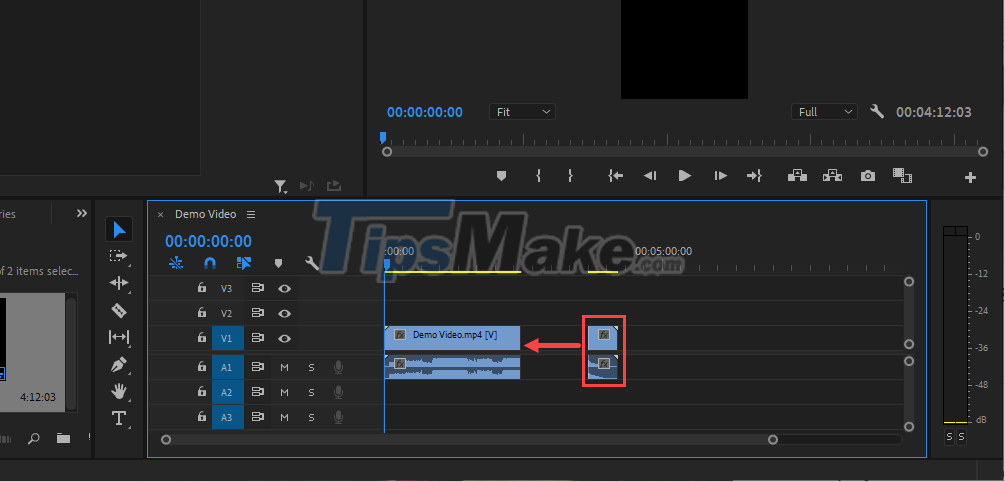
Task: Play the sequence in Program monitor
Action: (x=685, y=176)
